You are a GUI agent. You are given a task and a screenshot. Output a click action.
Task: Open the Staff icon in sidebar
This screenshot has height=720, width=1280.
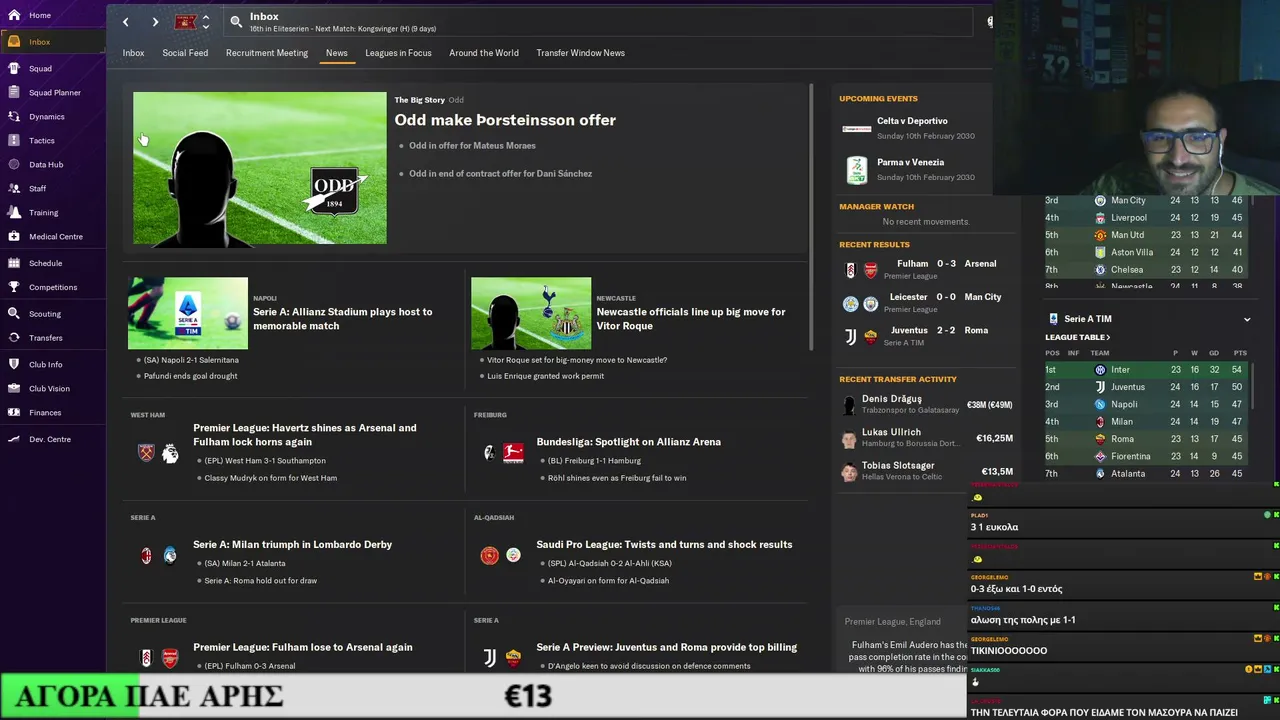(x=14, y=188)
